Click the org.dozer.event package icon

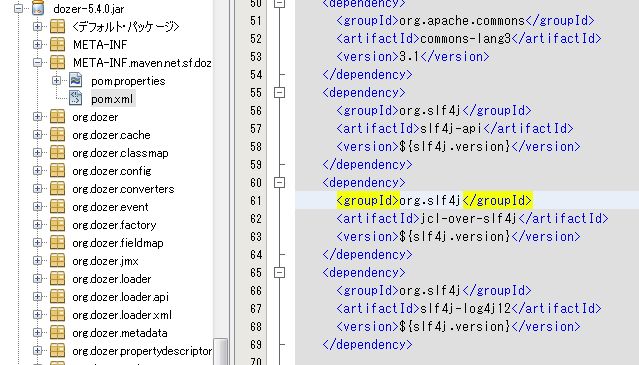(x=57, y=207)
